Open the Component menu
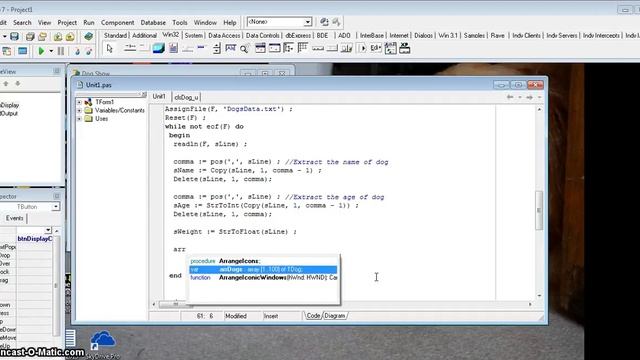 coord(118,22)
